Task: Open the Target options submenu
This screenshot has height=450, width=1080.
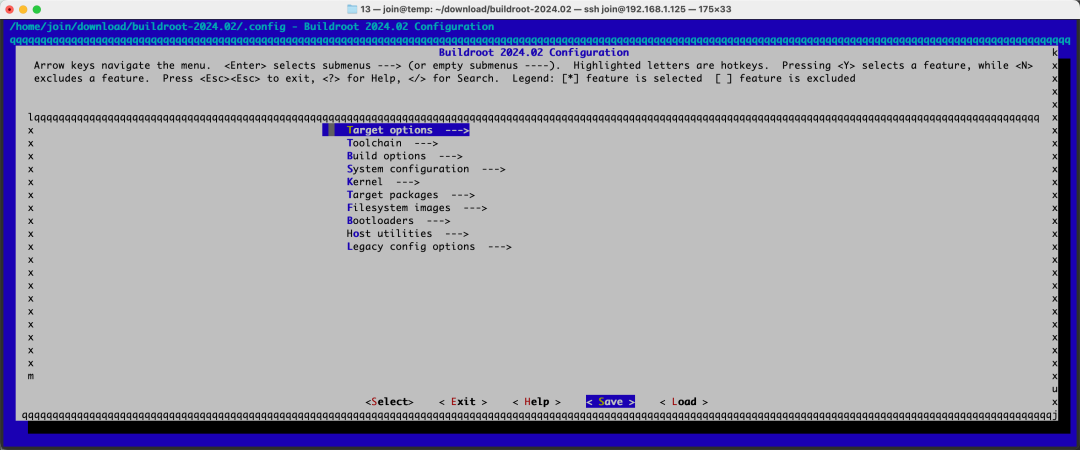Action: (x=396, y=130)
